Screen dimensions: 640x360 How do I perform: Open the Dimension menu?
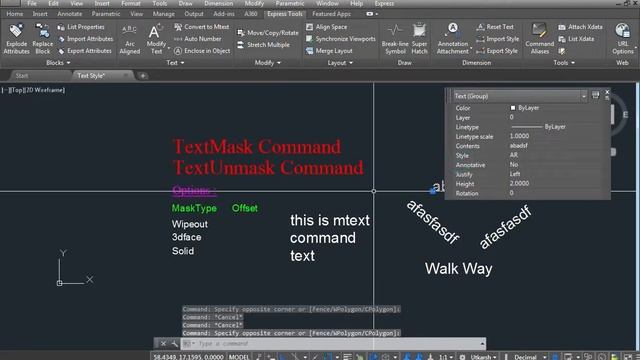218,3
